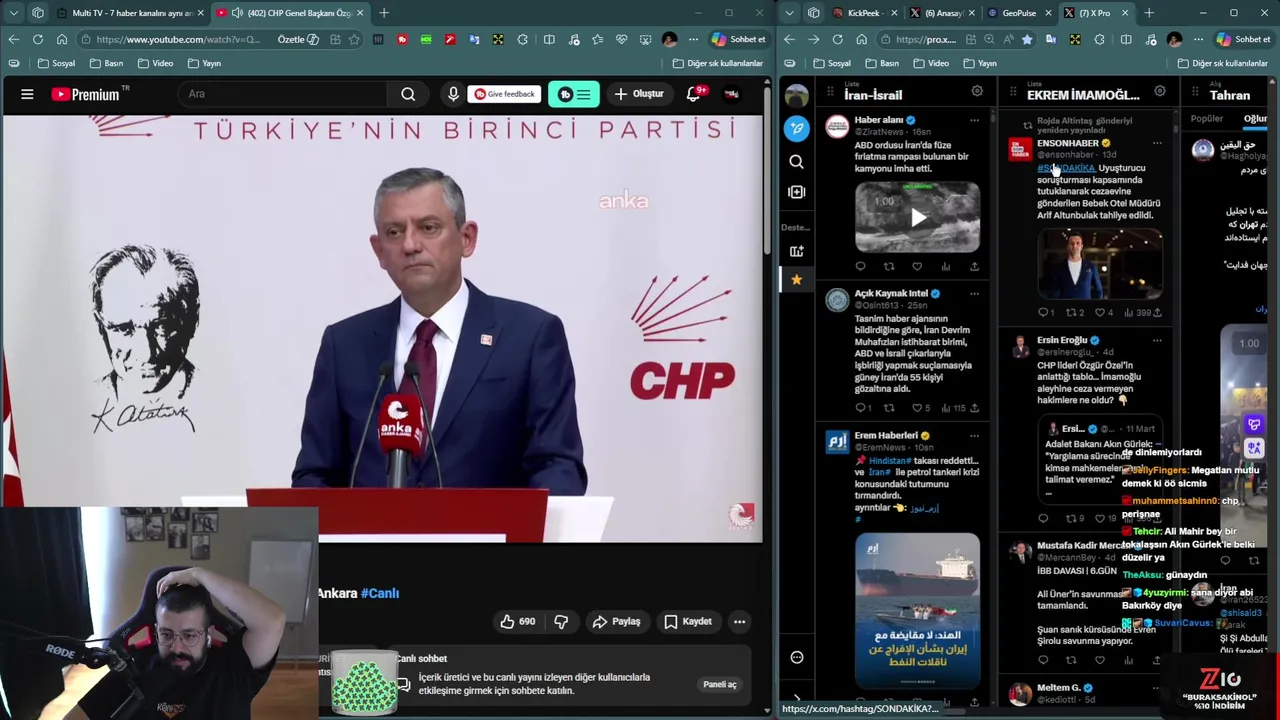Click Panel aç to open chat
The image size is (1280, 720).
click(719, 684)
